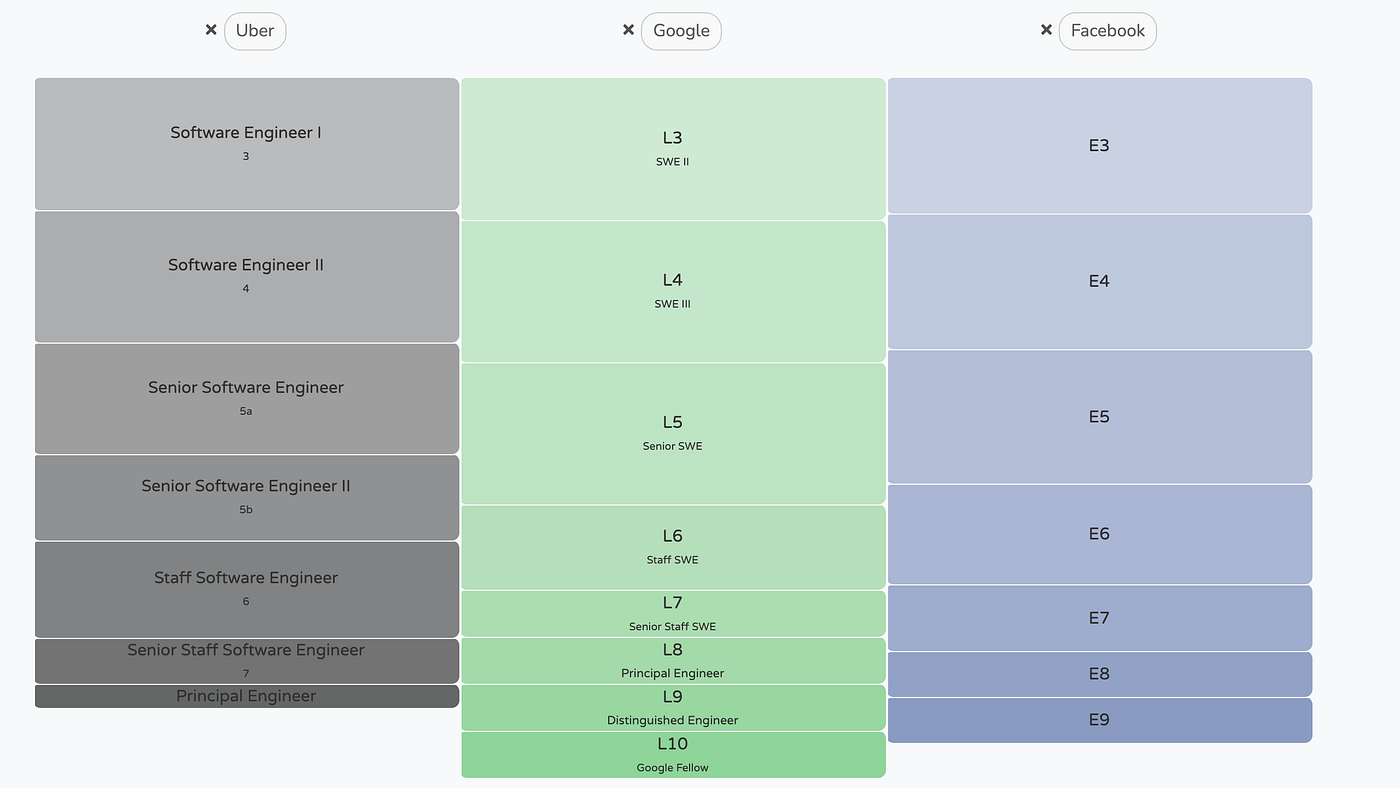Click the Uber company tag
The image size is (1400, 788).
[255, 31]
